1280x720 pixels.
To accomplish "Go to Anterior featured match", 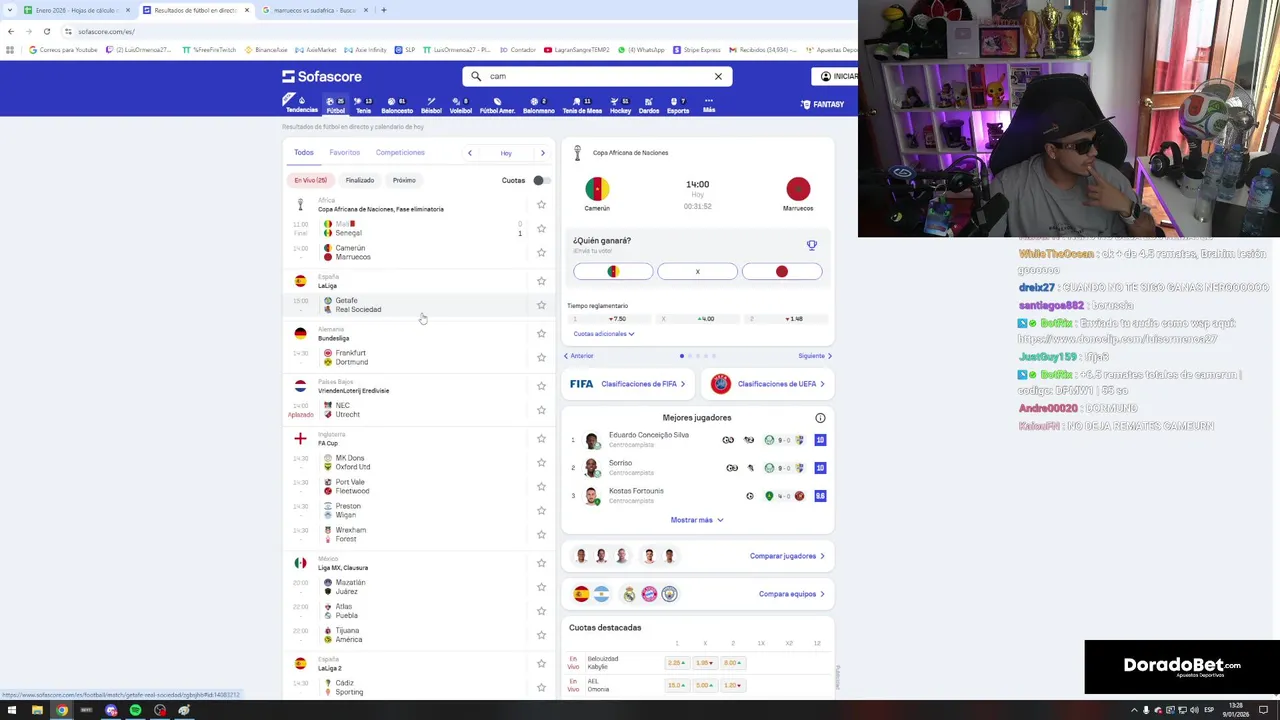I will 578,356.
